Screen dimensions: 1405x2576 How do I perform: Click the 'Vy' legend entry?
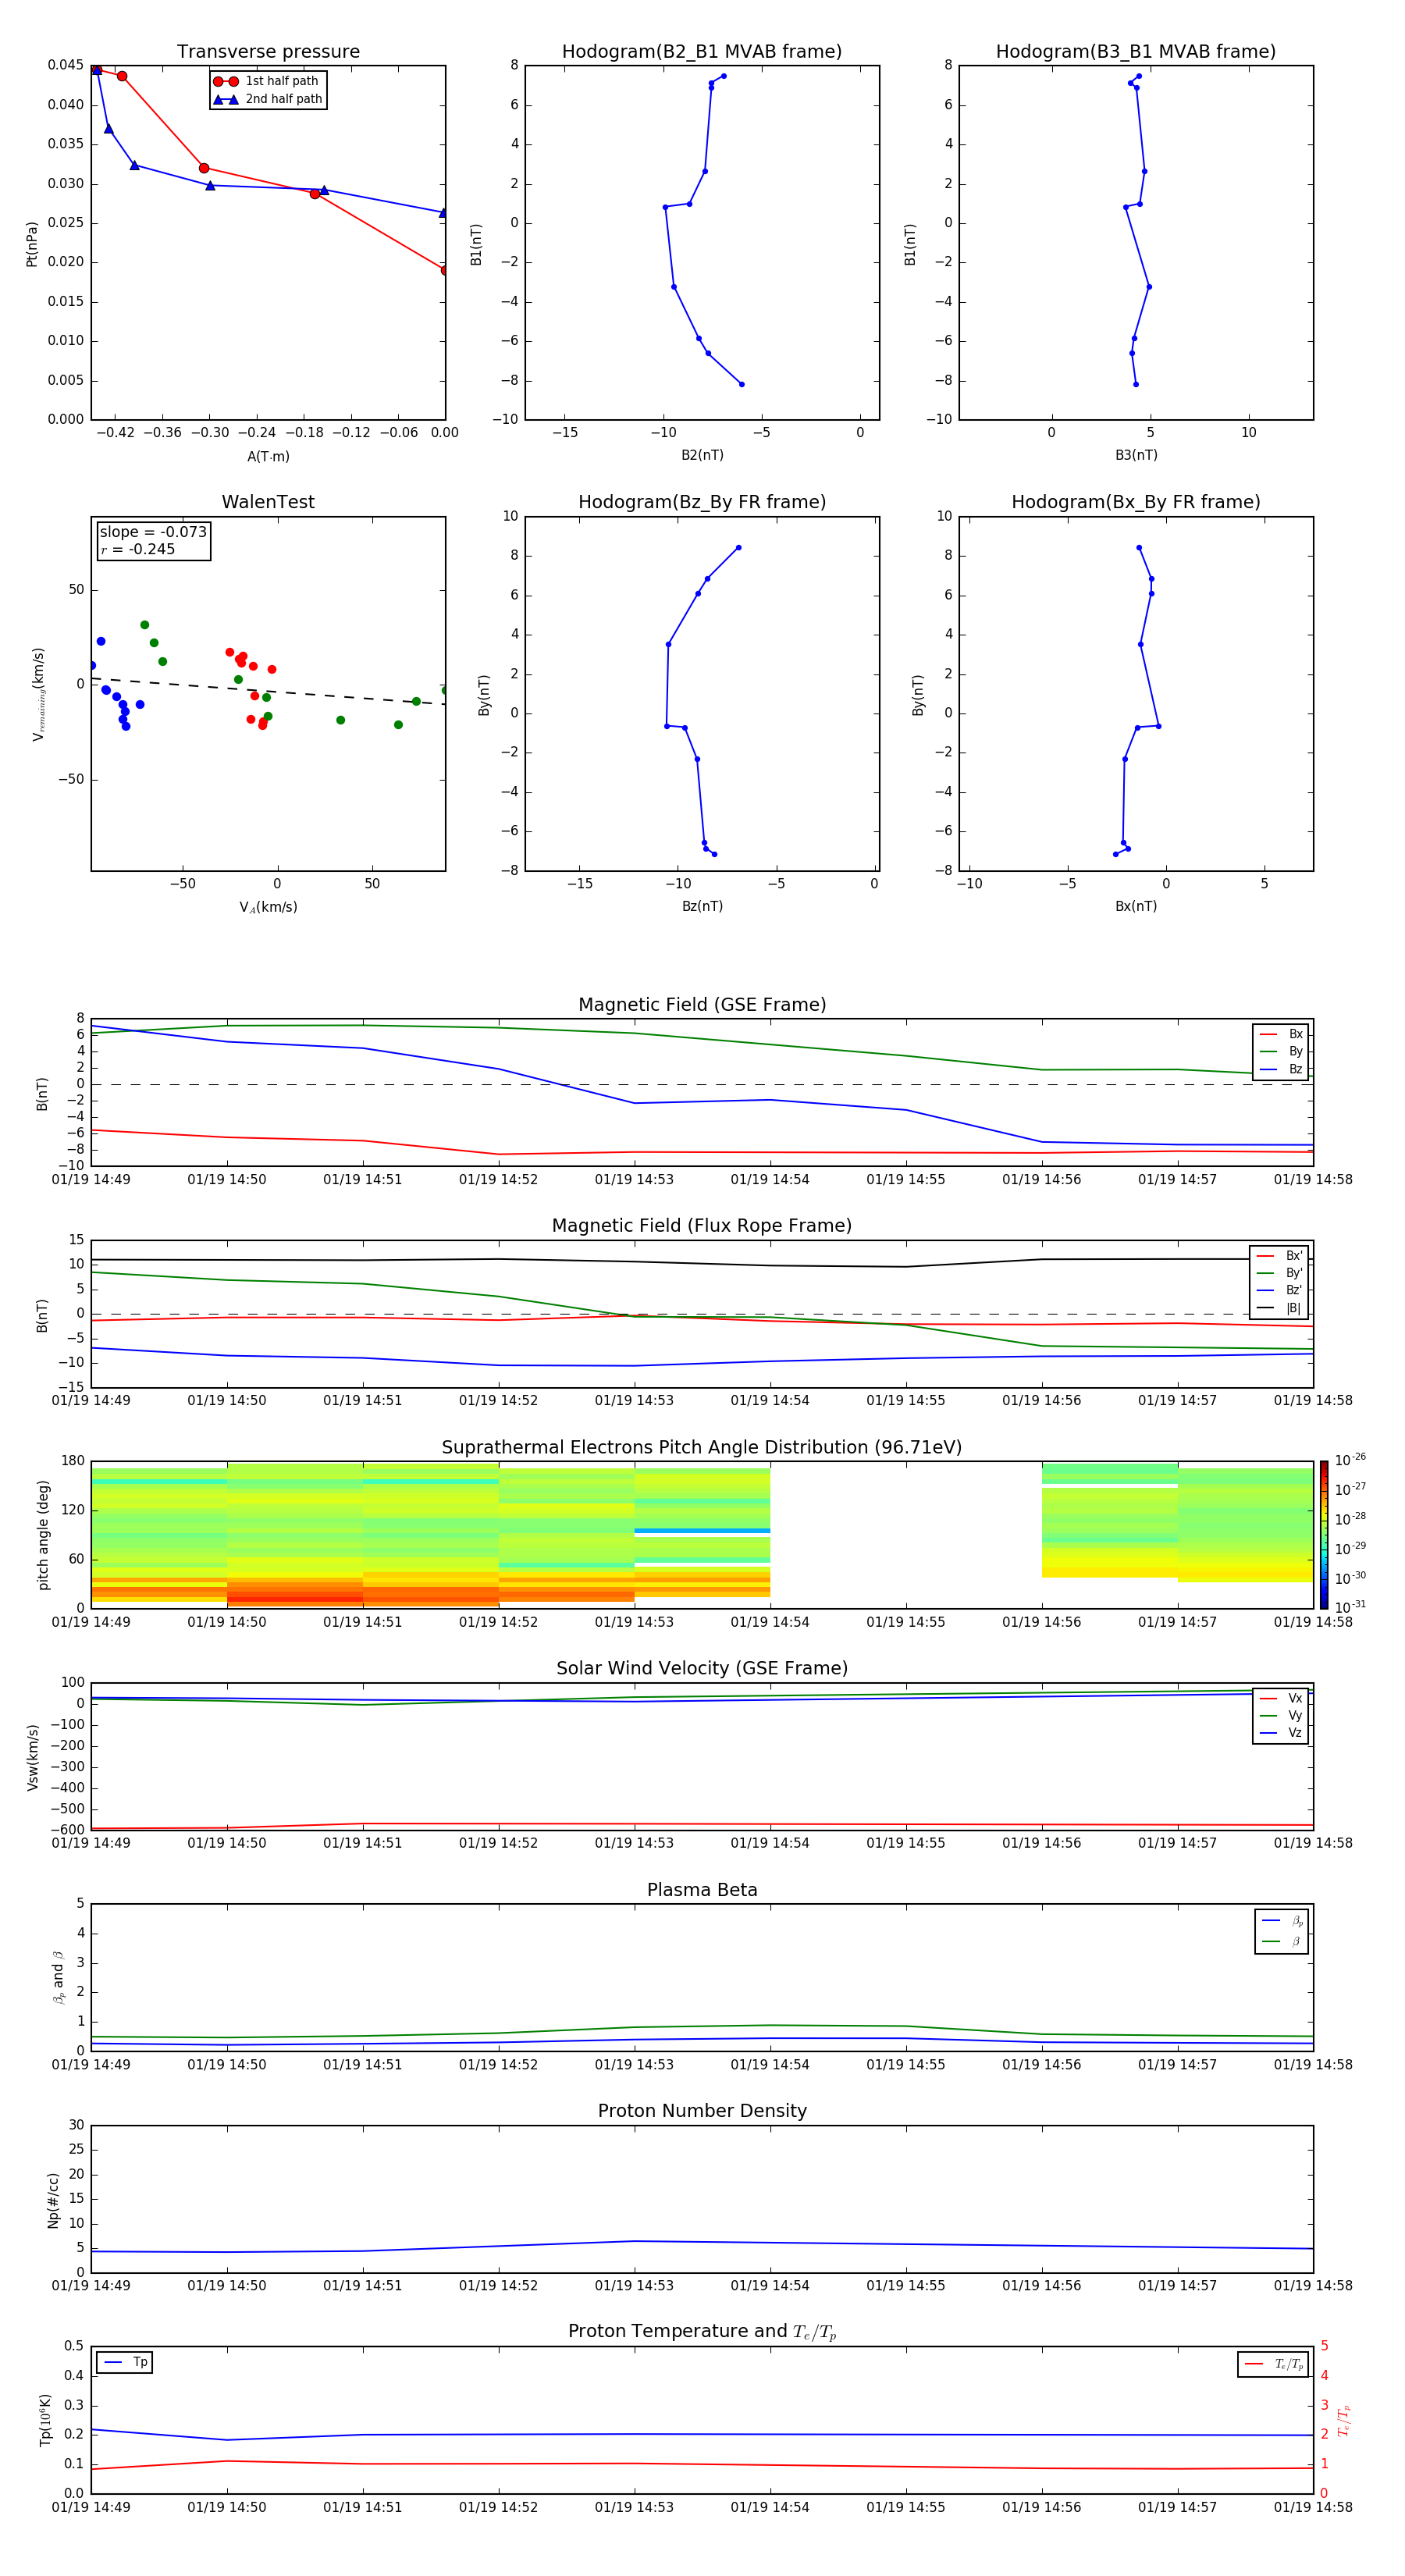pyautogui.click(x=1282, y=1715)
